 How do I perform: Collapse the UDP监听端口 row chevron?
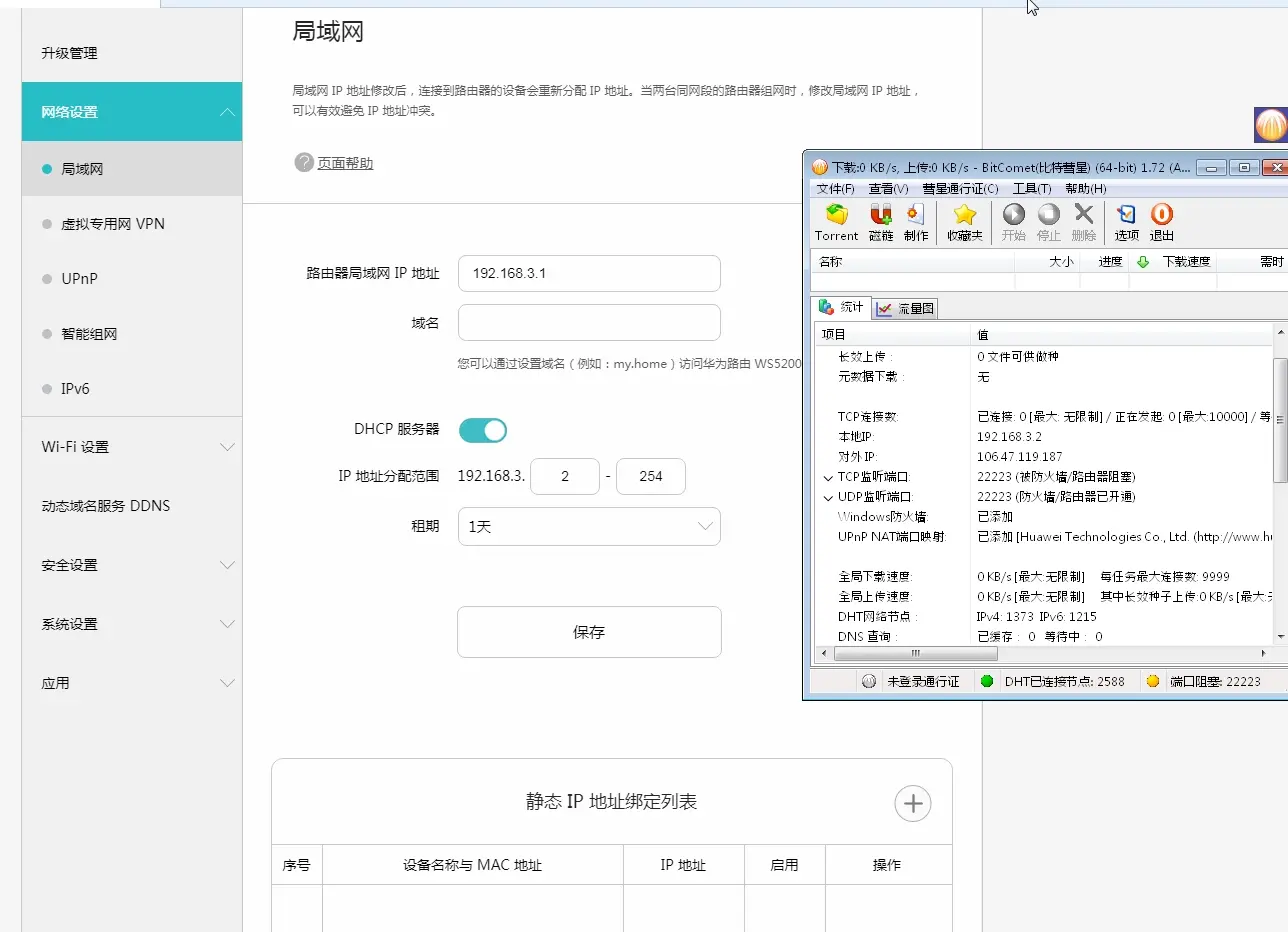pos(828,497)
